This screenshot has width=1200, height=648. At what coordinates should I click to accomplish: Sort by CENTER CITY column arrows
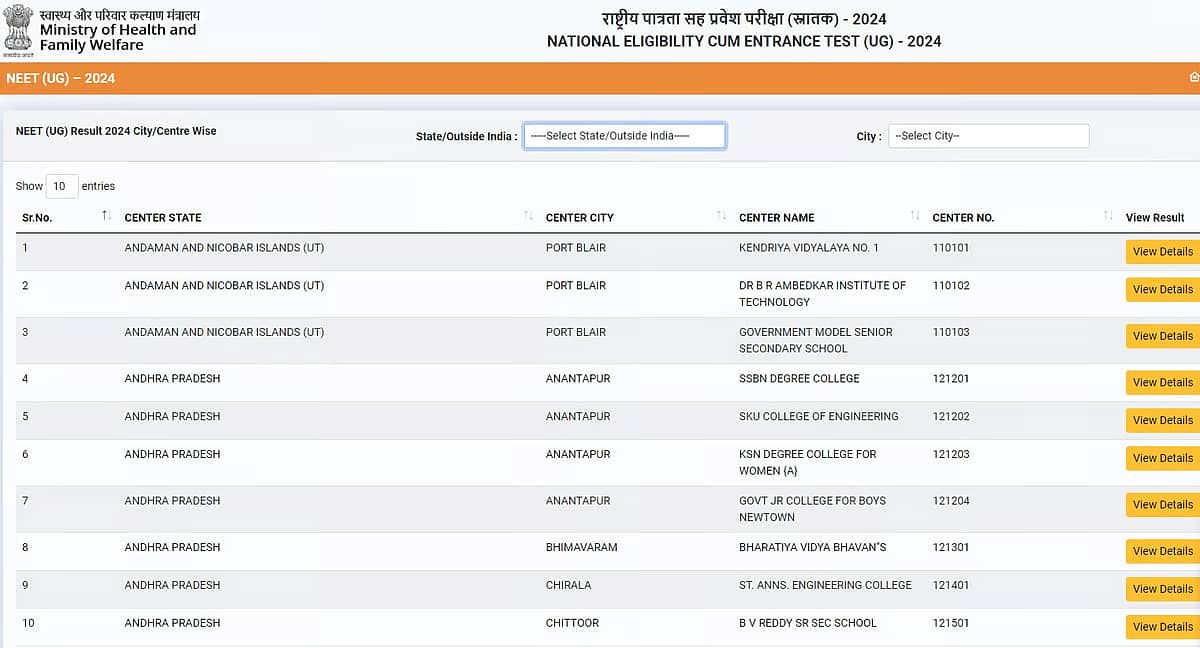pyautogui.click(x=721, y=216)
